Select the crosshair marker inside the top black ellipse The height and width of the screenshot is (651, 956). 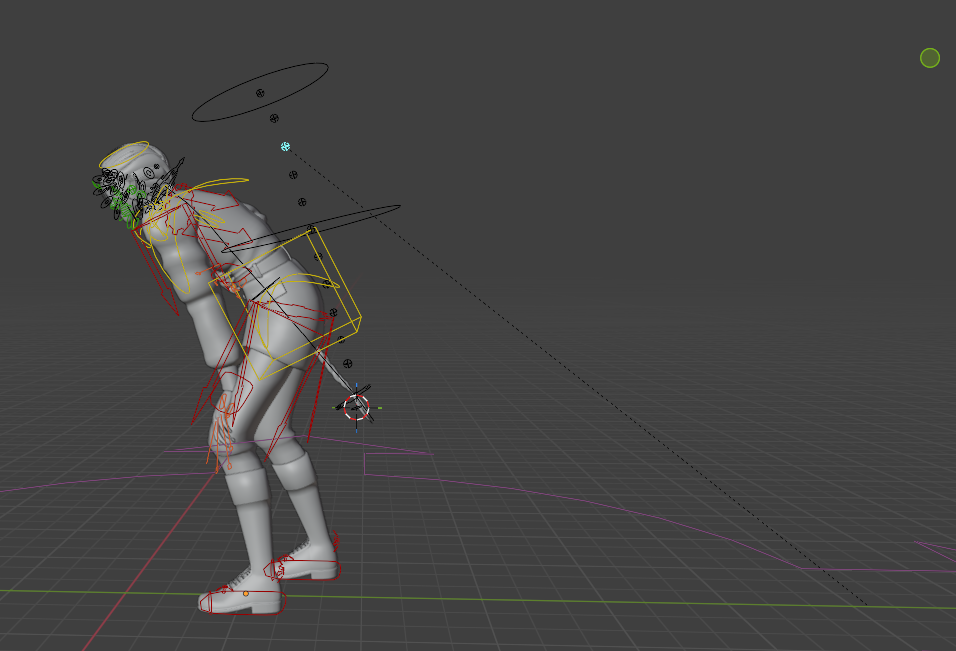coord(260,93)
